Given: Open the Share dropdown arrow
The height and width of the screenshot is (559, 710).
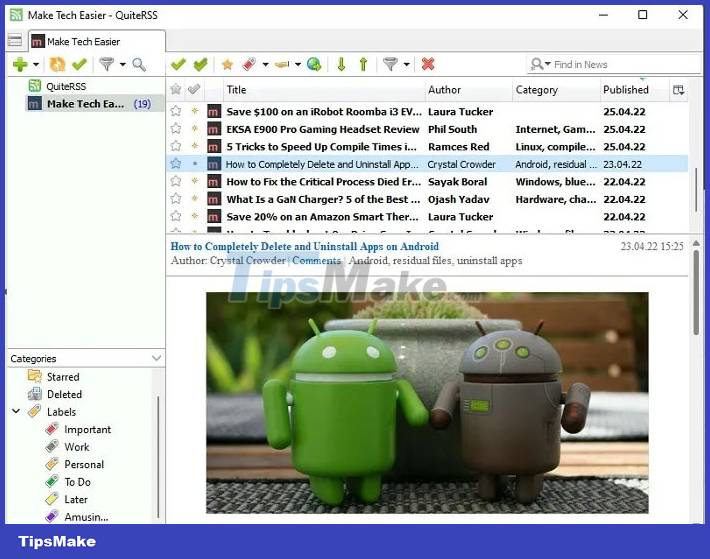Looking at the screenshot, I should [x=298, y=65].
